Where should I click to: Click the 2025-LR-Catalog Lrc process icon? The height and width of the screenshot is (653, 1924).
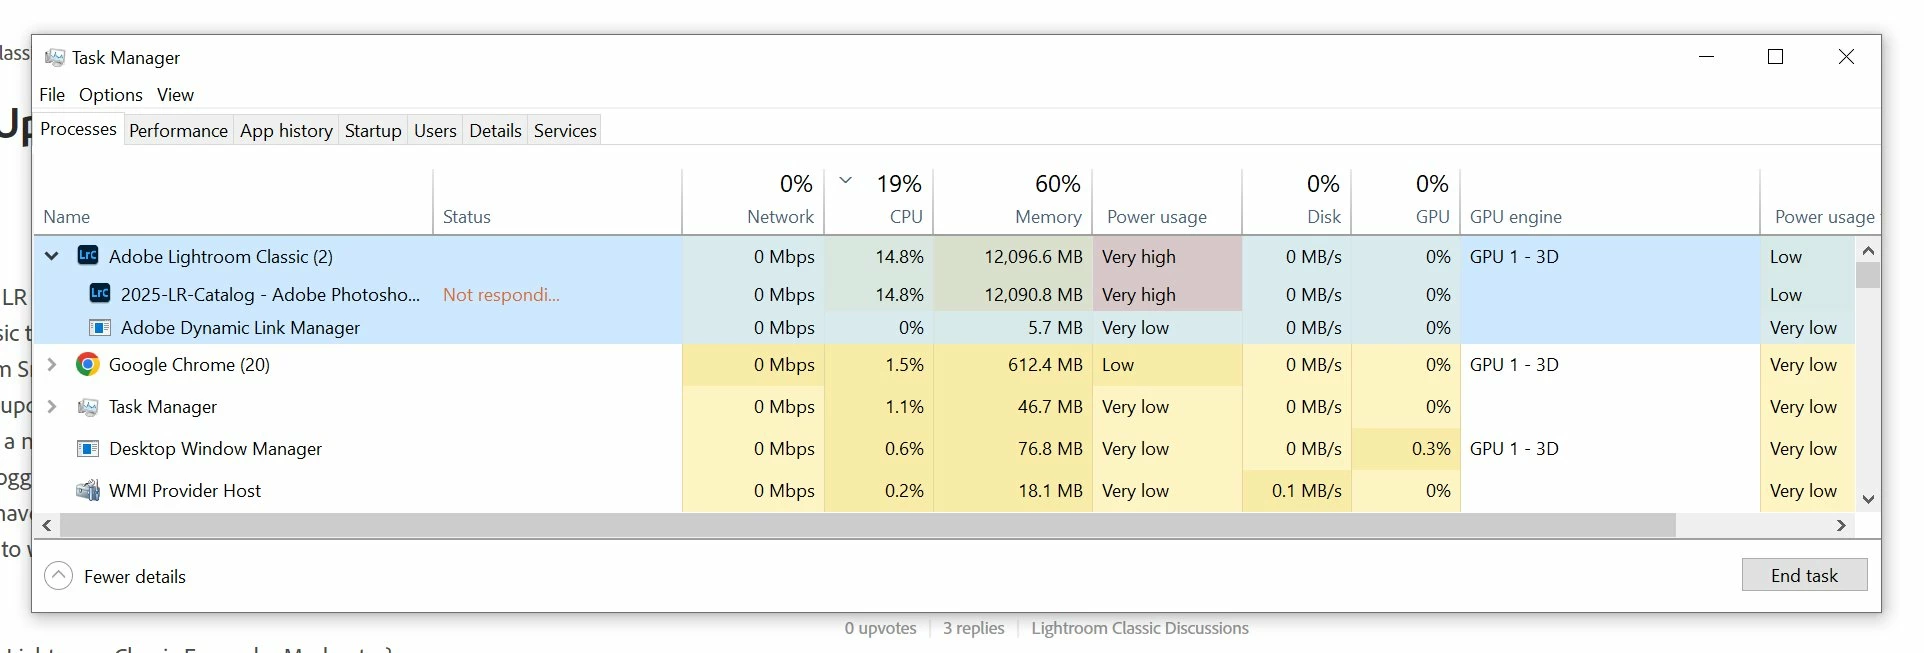click(100, 293)
